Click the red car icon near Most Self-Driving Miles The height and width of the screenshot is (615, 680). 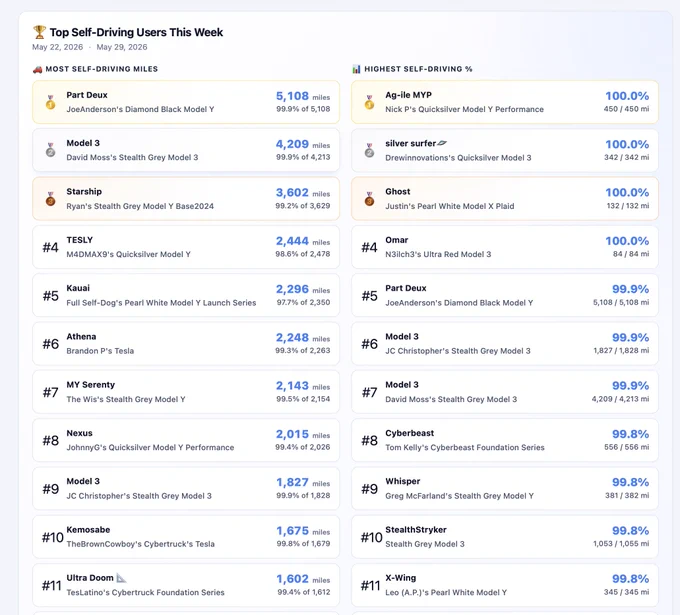(37, 69)
